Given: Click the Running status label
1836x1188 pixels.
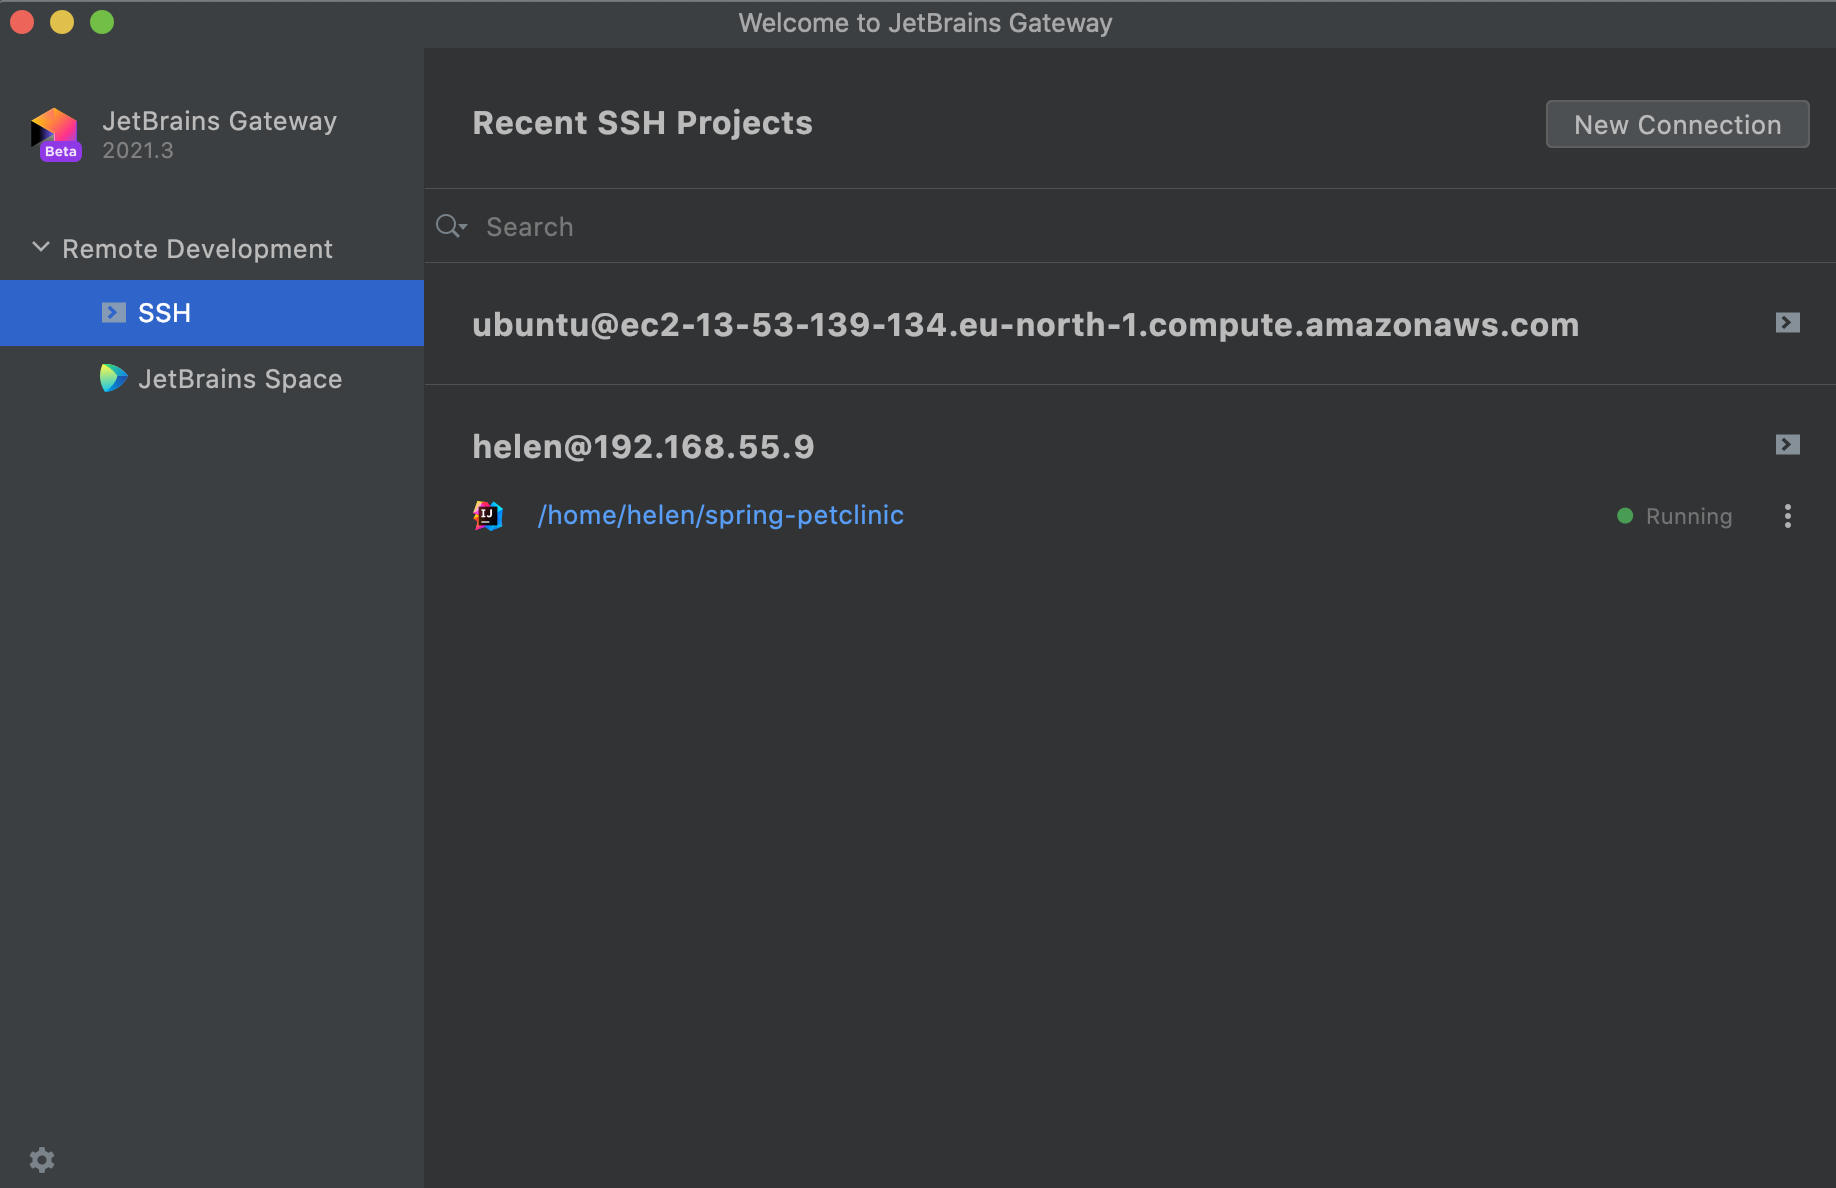Looking at the screenshot, I should (x=1688, y=517).
